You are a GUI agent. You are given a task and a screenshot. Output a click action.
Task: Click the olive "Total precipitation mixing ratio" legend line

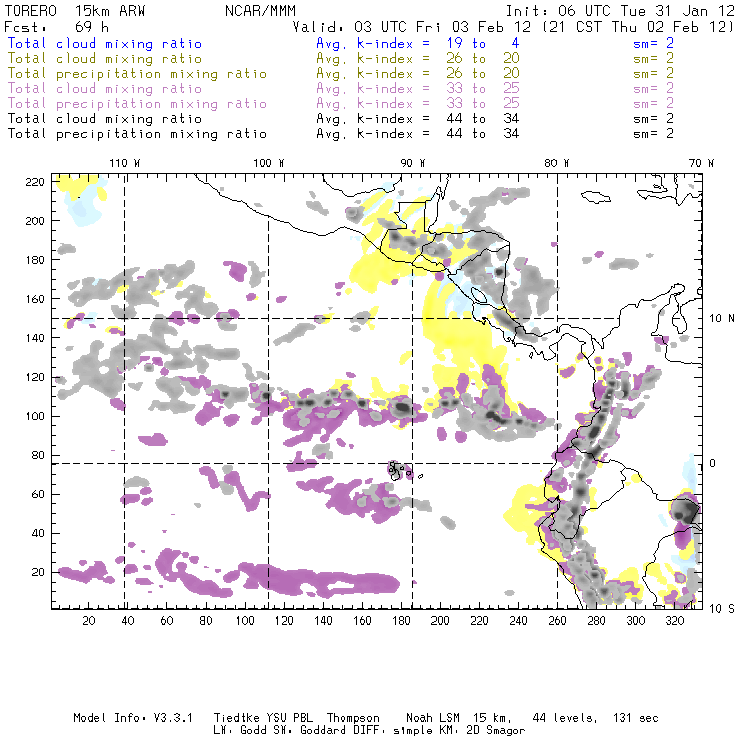[137, 74]
